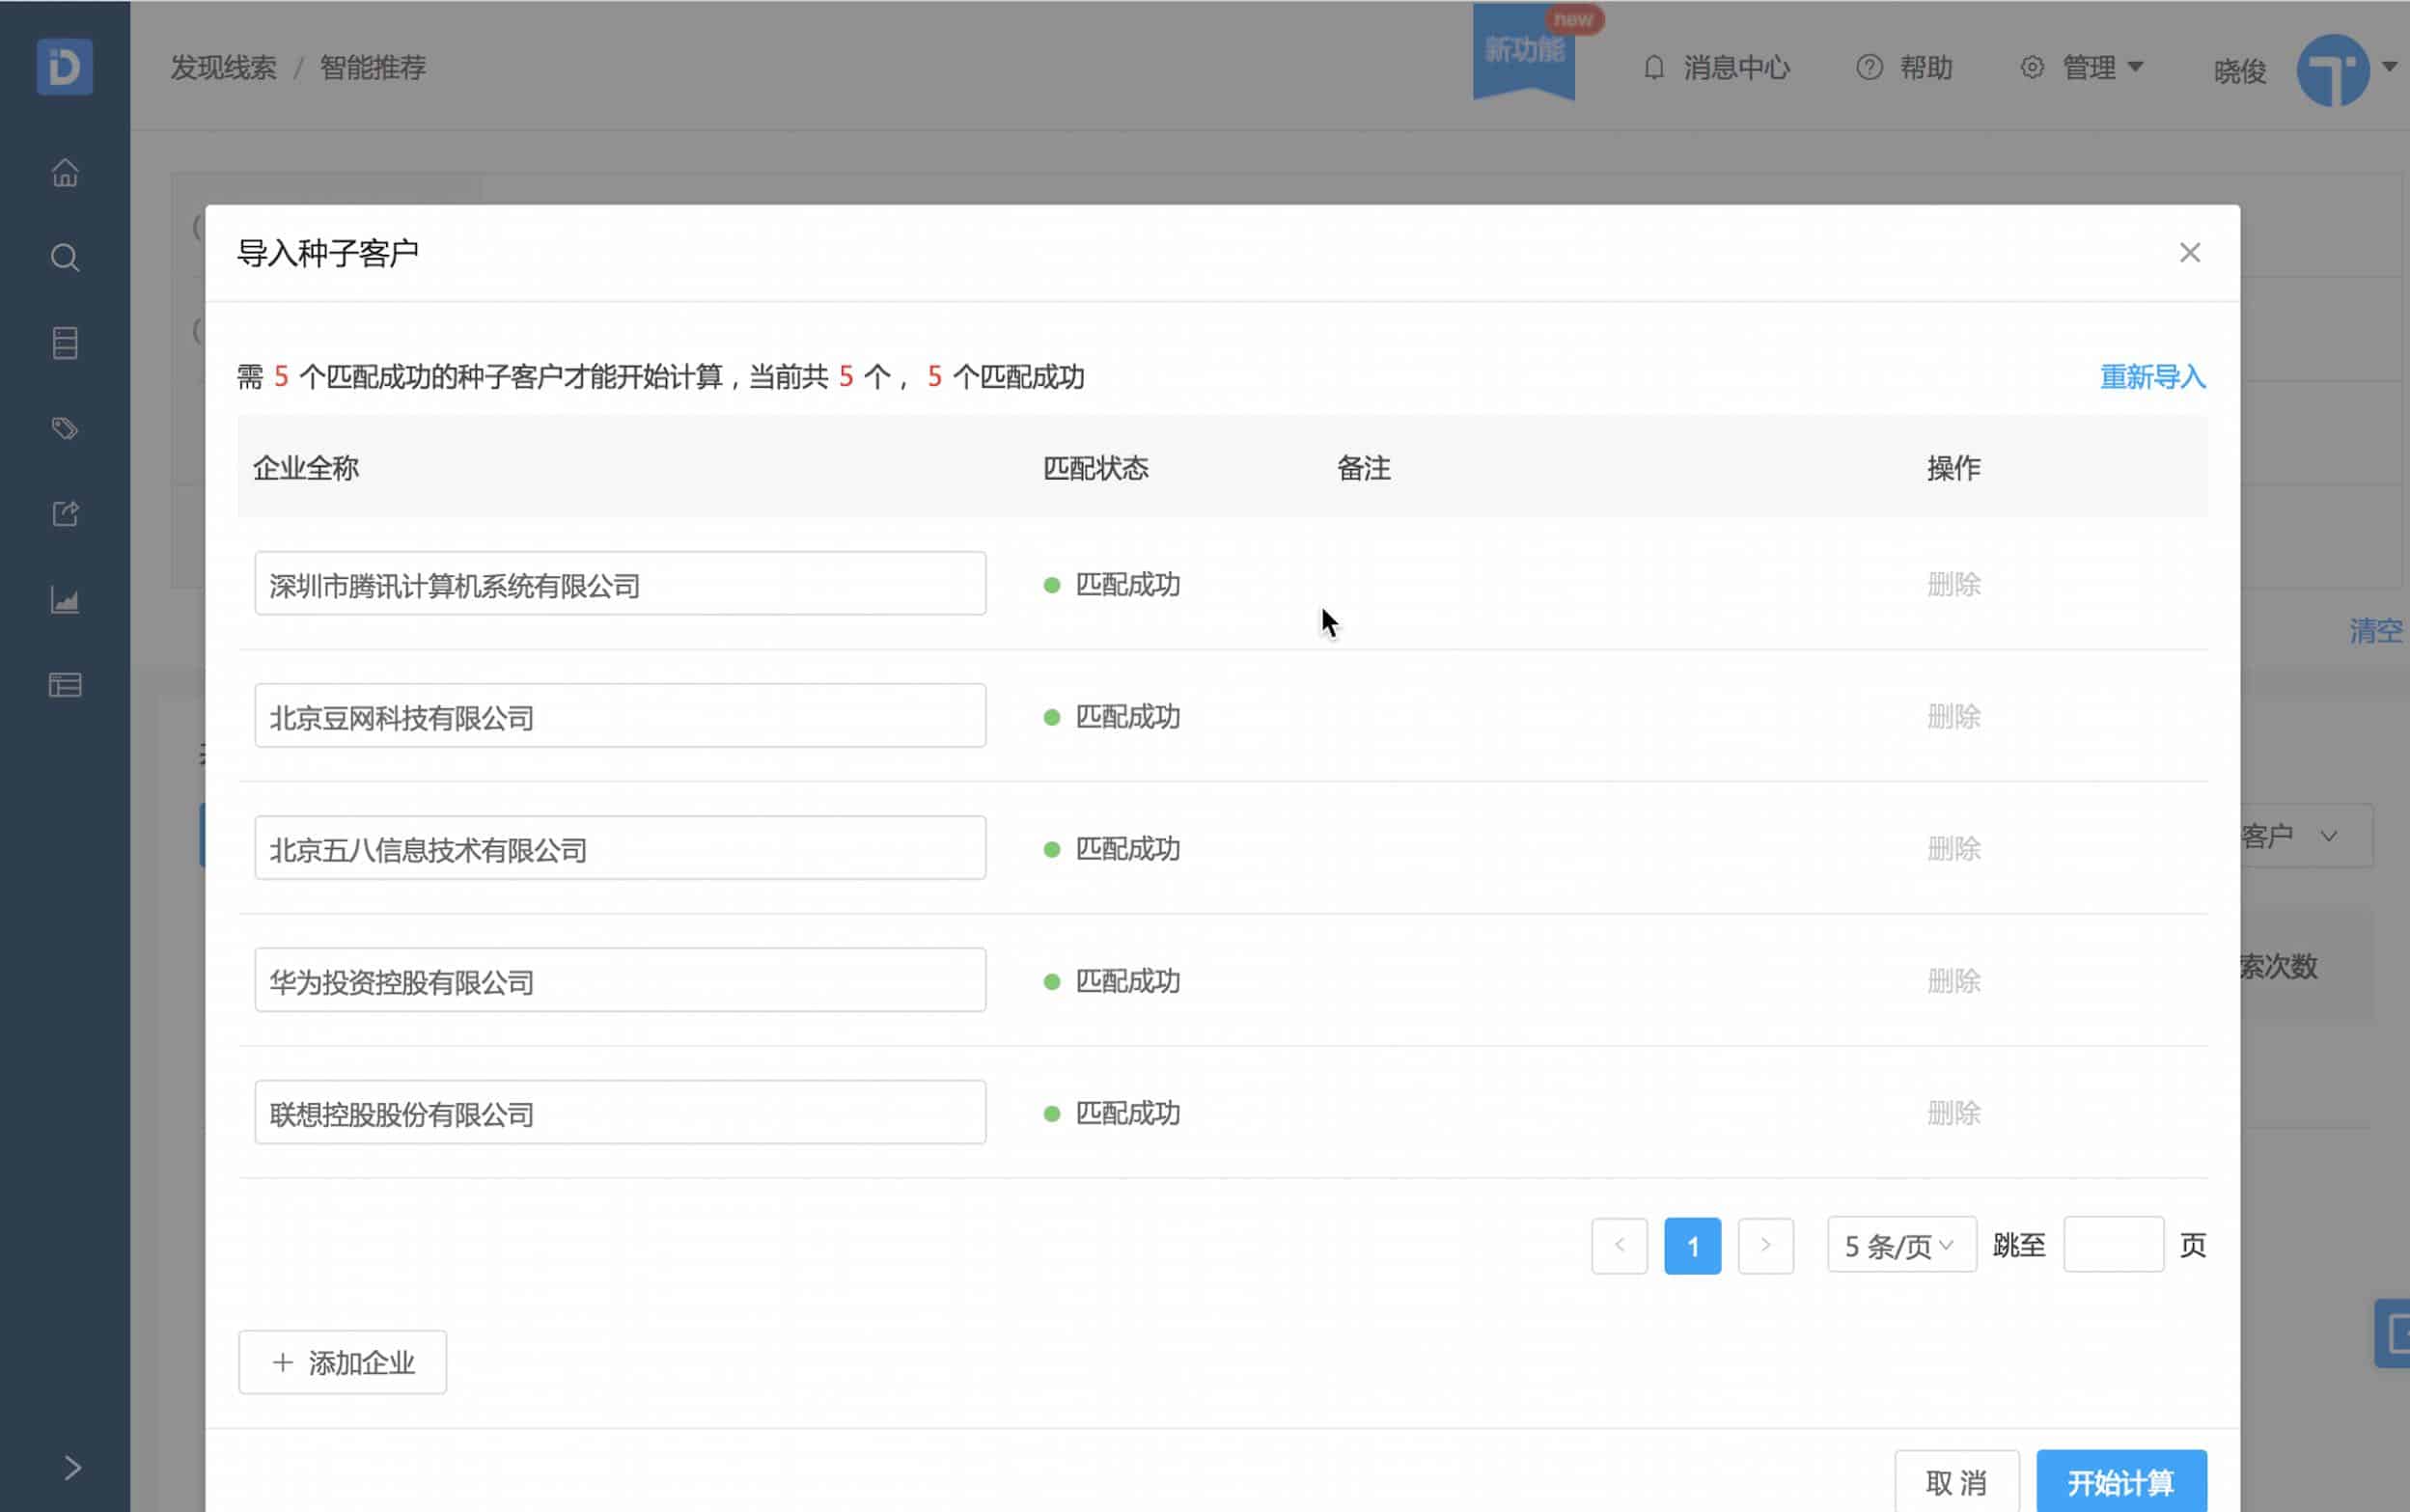The height and width of the screenshot is (1512, 2410).
Task: Go to the next page arrow
Action: coord(1766,1246)
